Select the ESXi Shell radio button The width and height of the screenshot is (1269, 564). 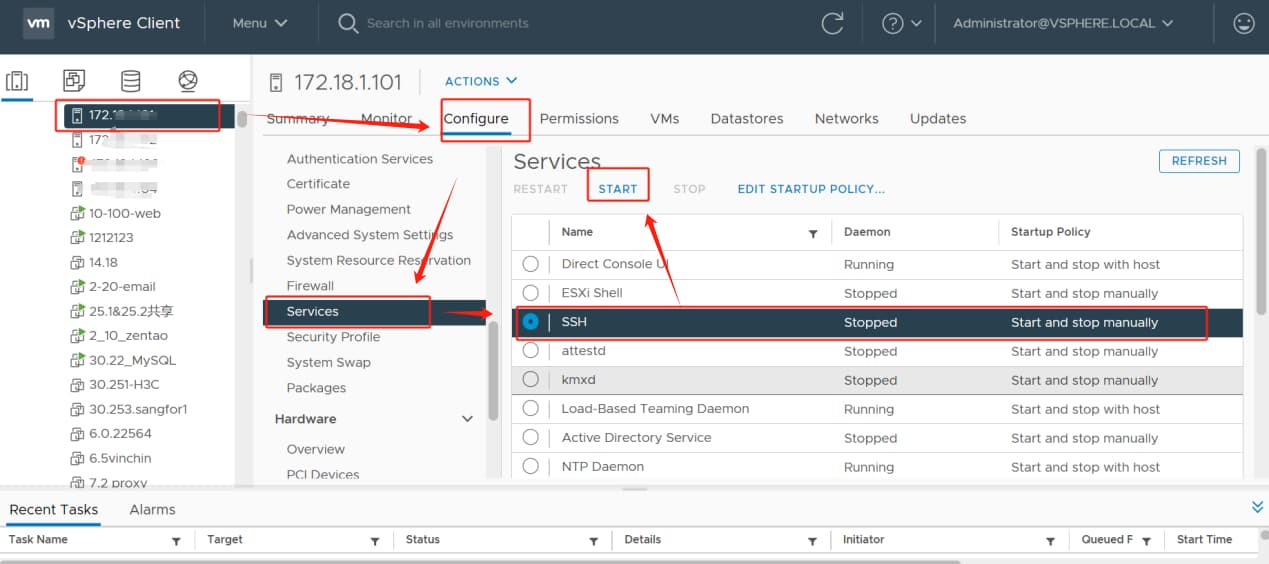pos(530,293)
